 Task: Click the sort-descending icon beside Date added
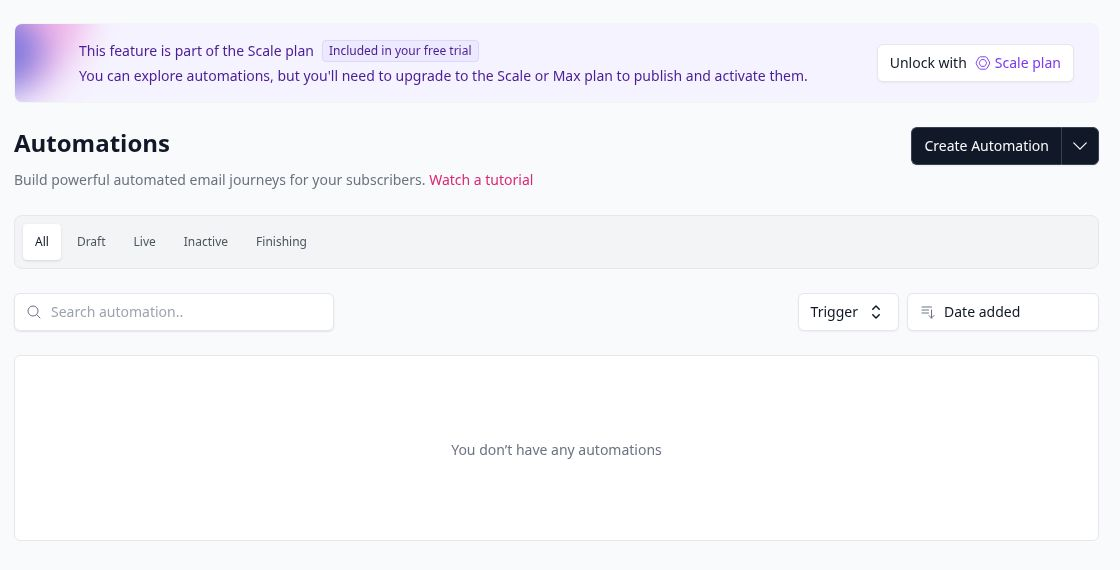tap(927, 312)
